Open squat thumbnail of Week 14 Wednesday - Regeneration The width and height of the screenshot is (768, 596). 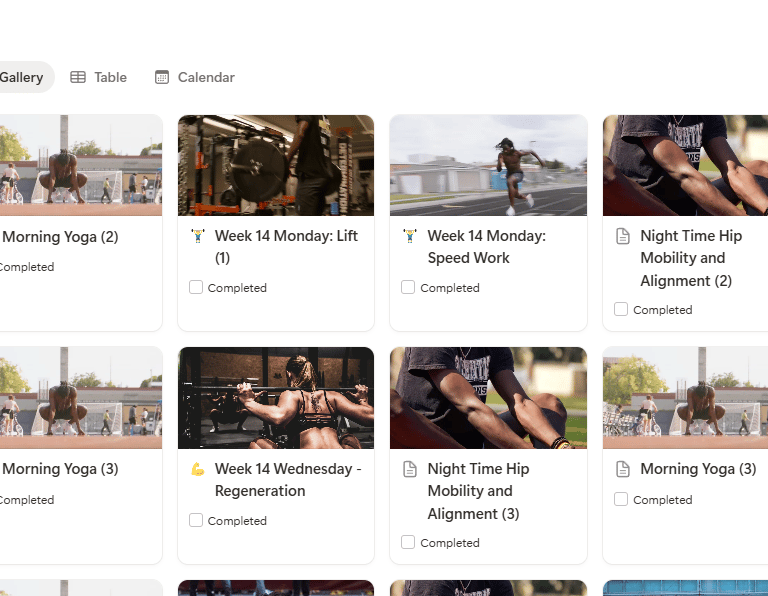pyautogui.click(x=276, y=398)
